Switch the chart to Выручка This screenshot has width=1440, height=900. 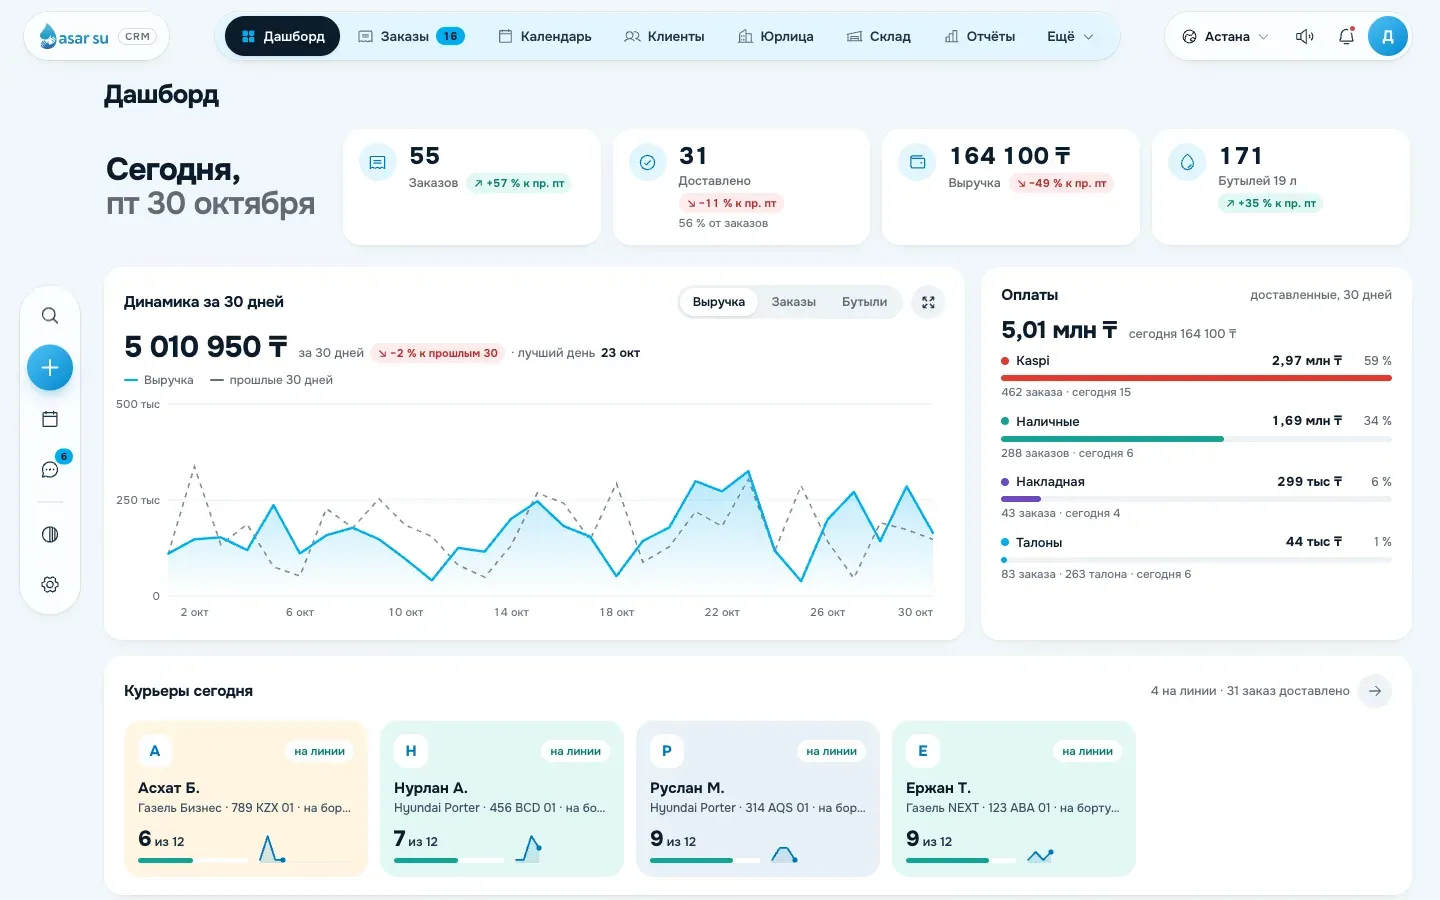click(x=718, y=302)
